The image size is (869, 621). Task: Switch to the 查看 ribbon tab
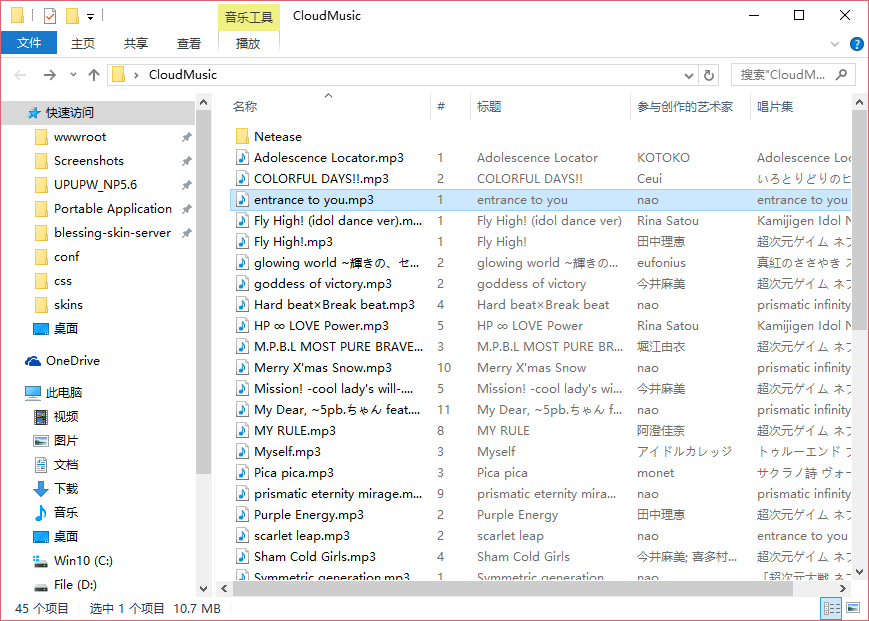pyautogui.click(x=189, y=43)
